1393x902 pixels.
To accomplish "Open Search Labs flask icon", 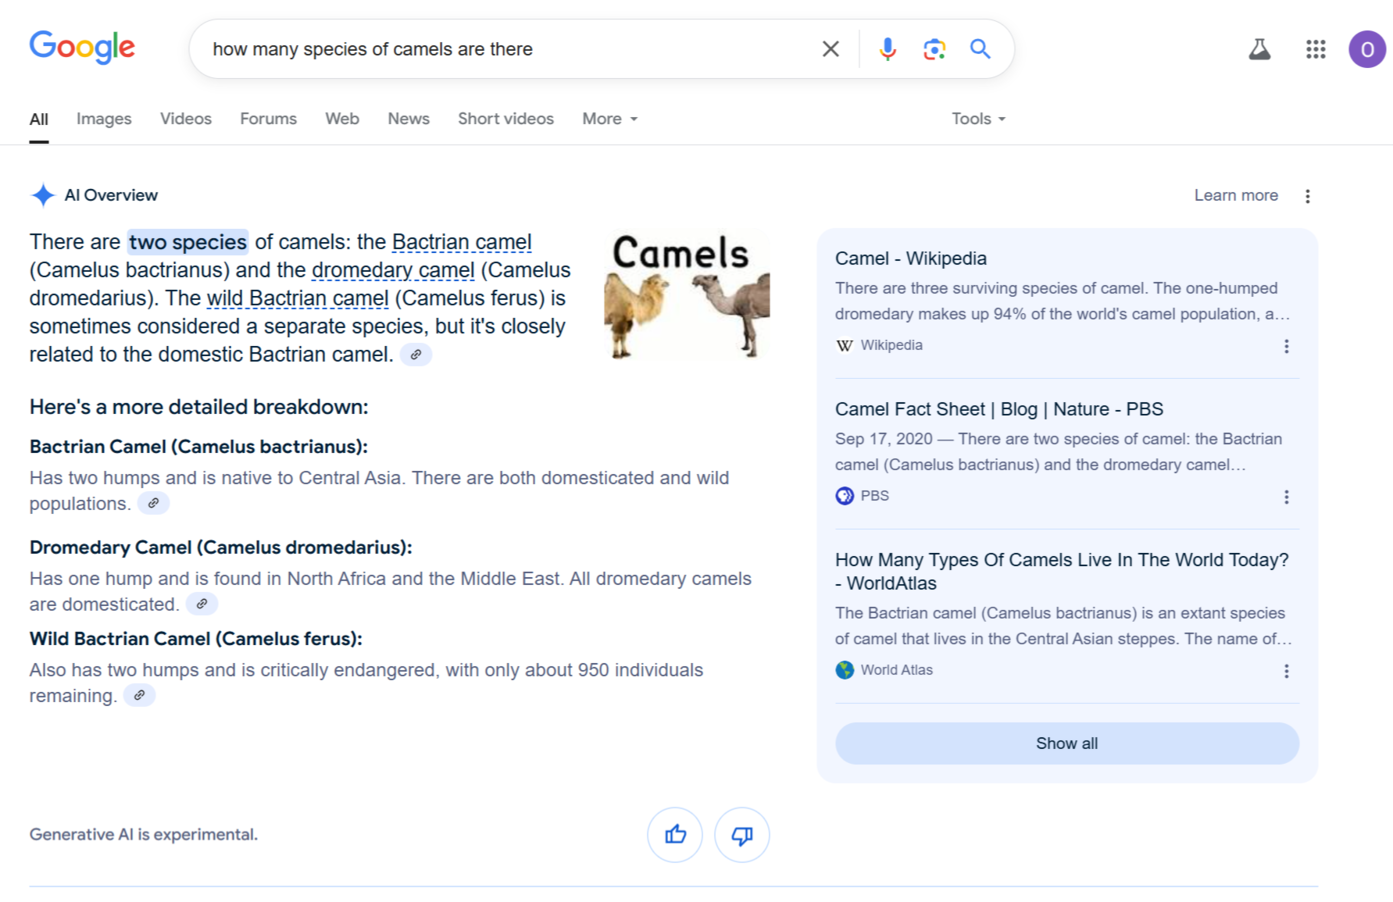I will coord(1259,49).
